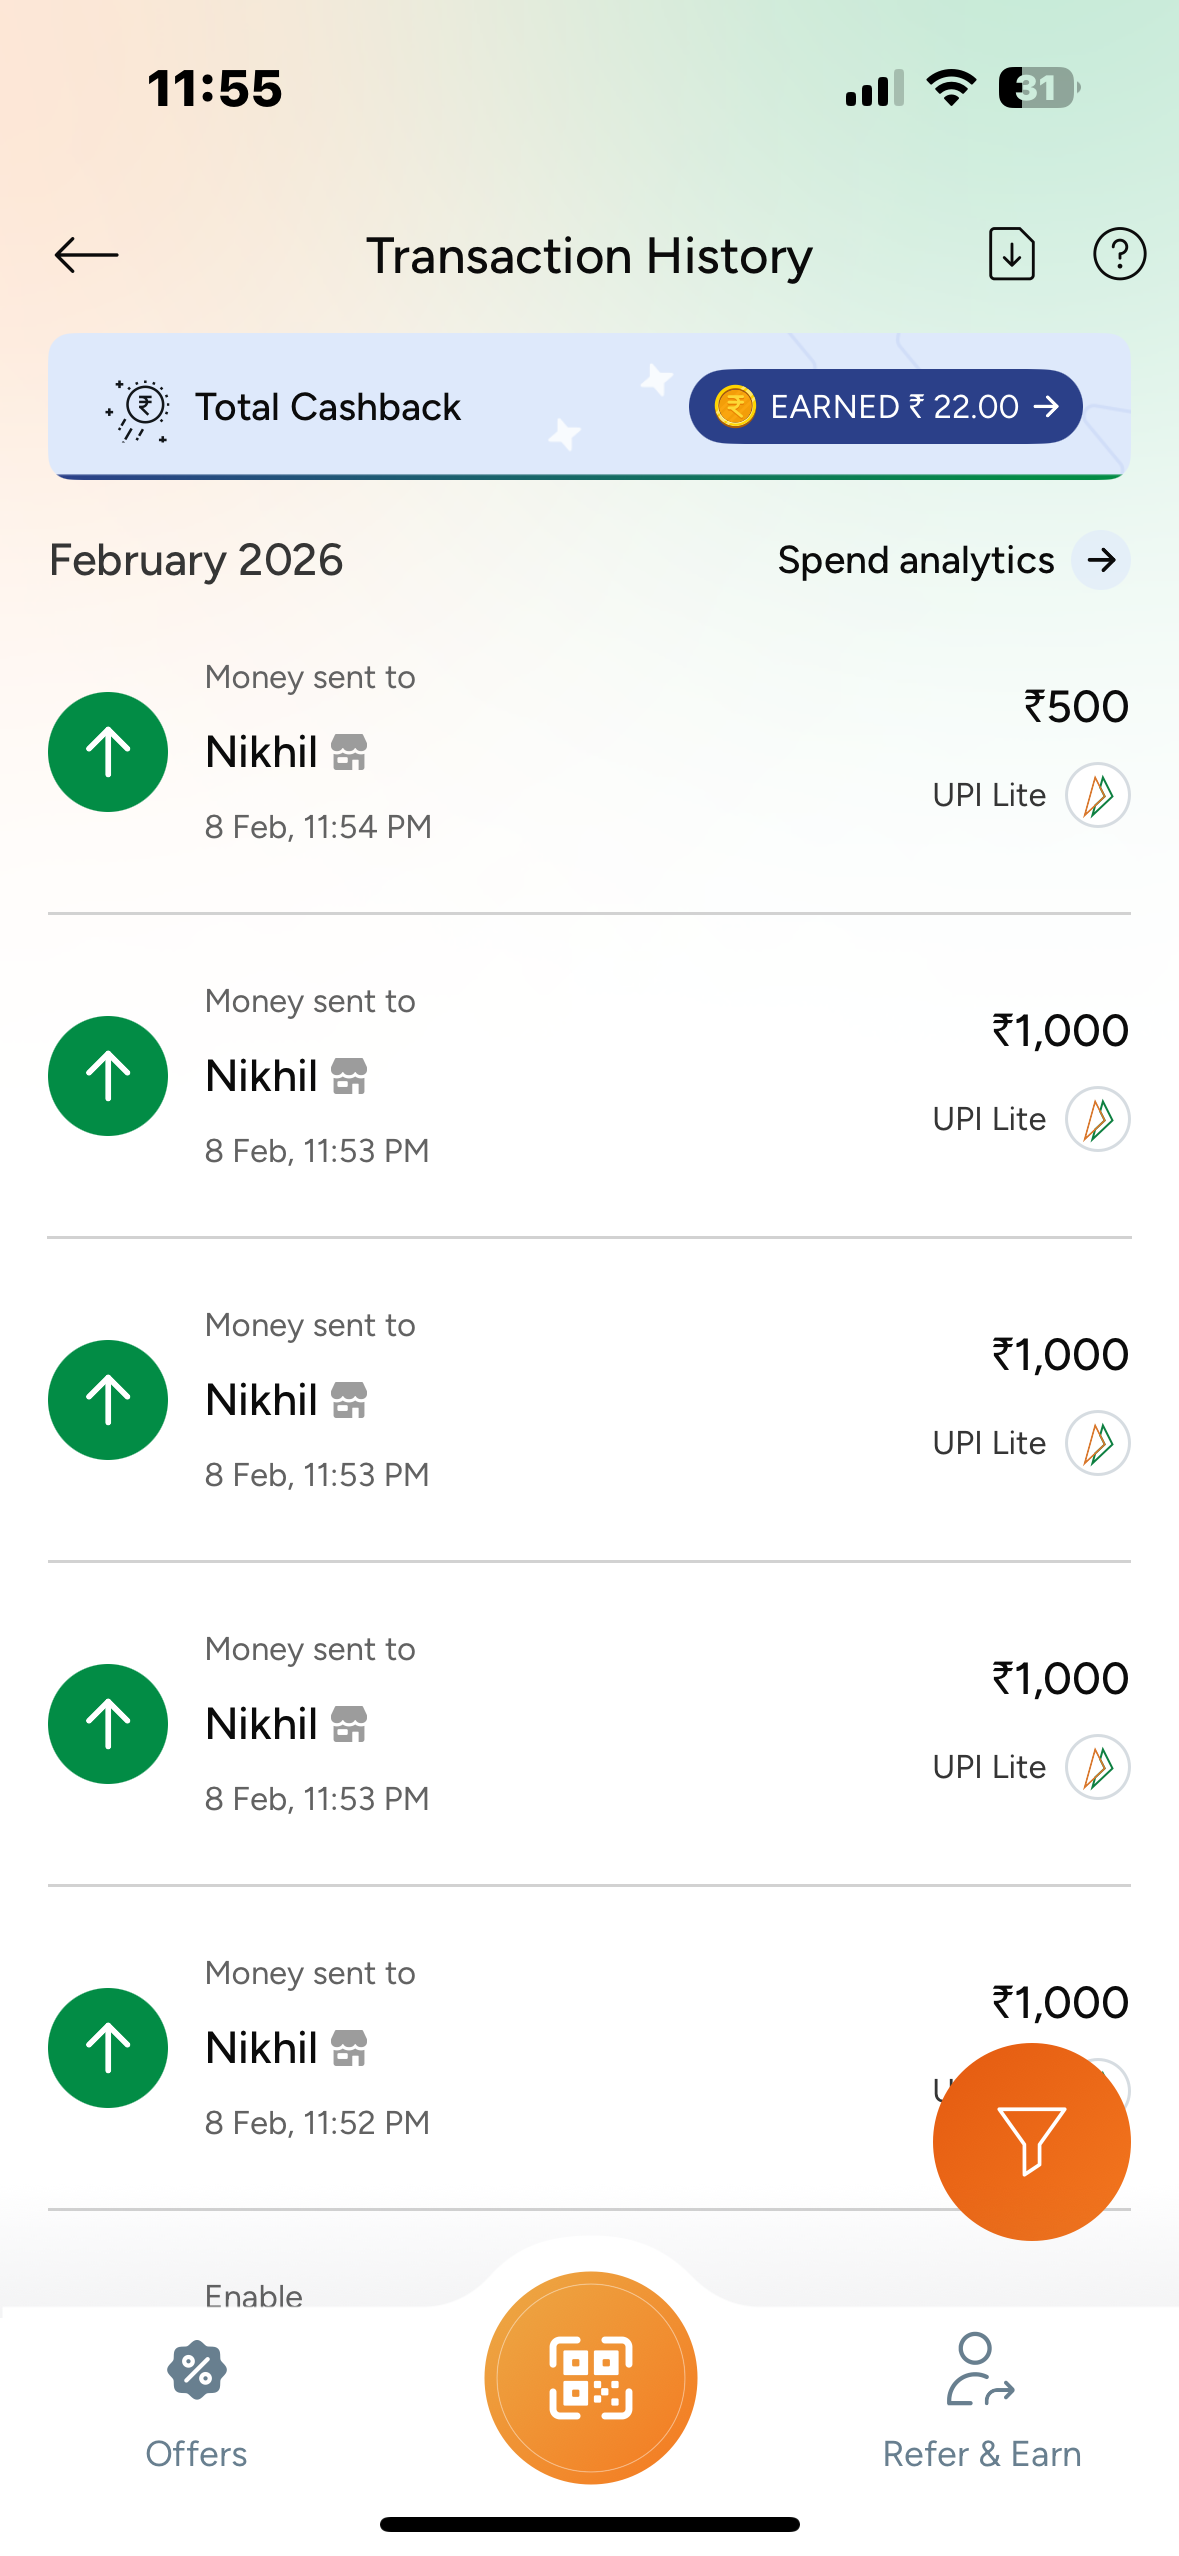Image resolution: width=1179 pixels, height=2556 pixels.
Task: Tap the Total Cashback rupee icon
Action: tap(141, 408)
